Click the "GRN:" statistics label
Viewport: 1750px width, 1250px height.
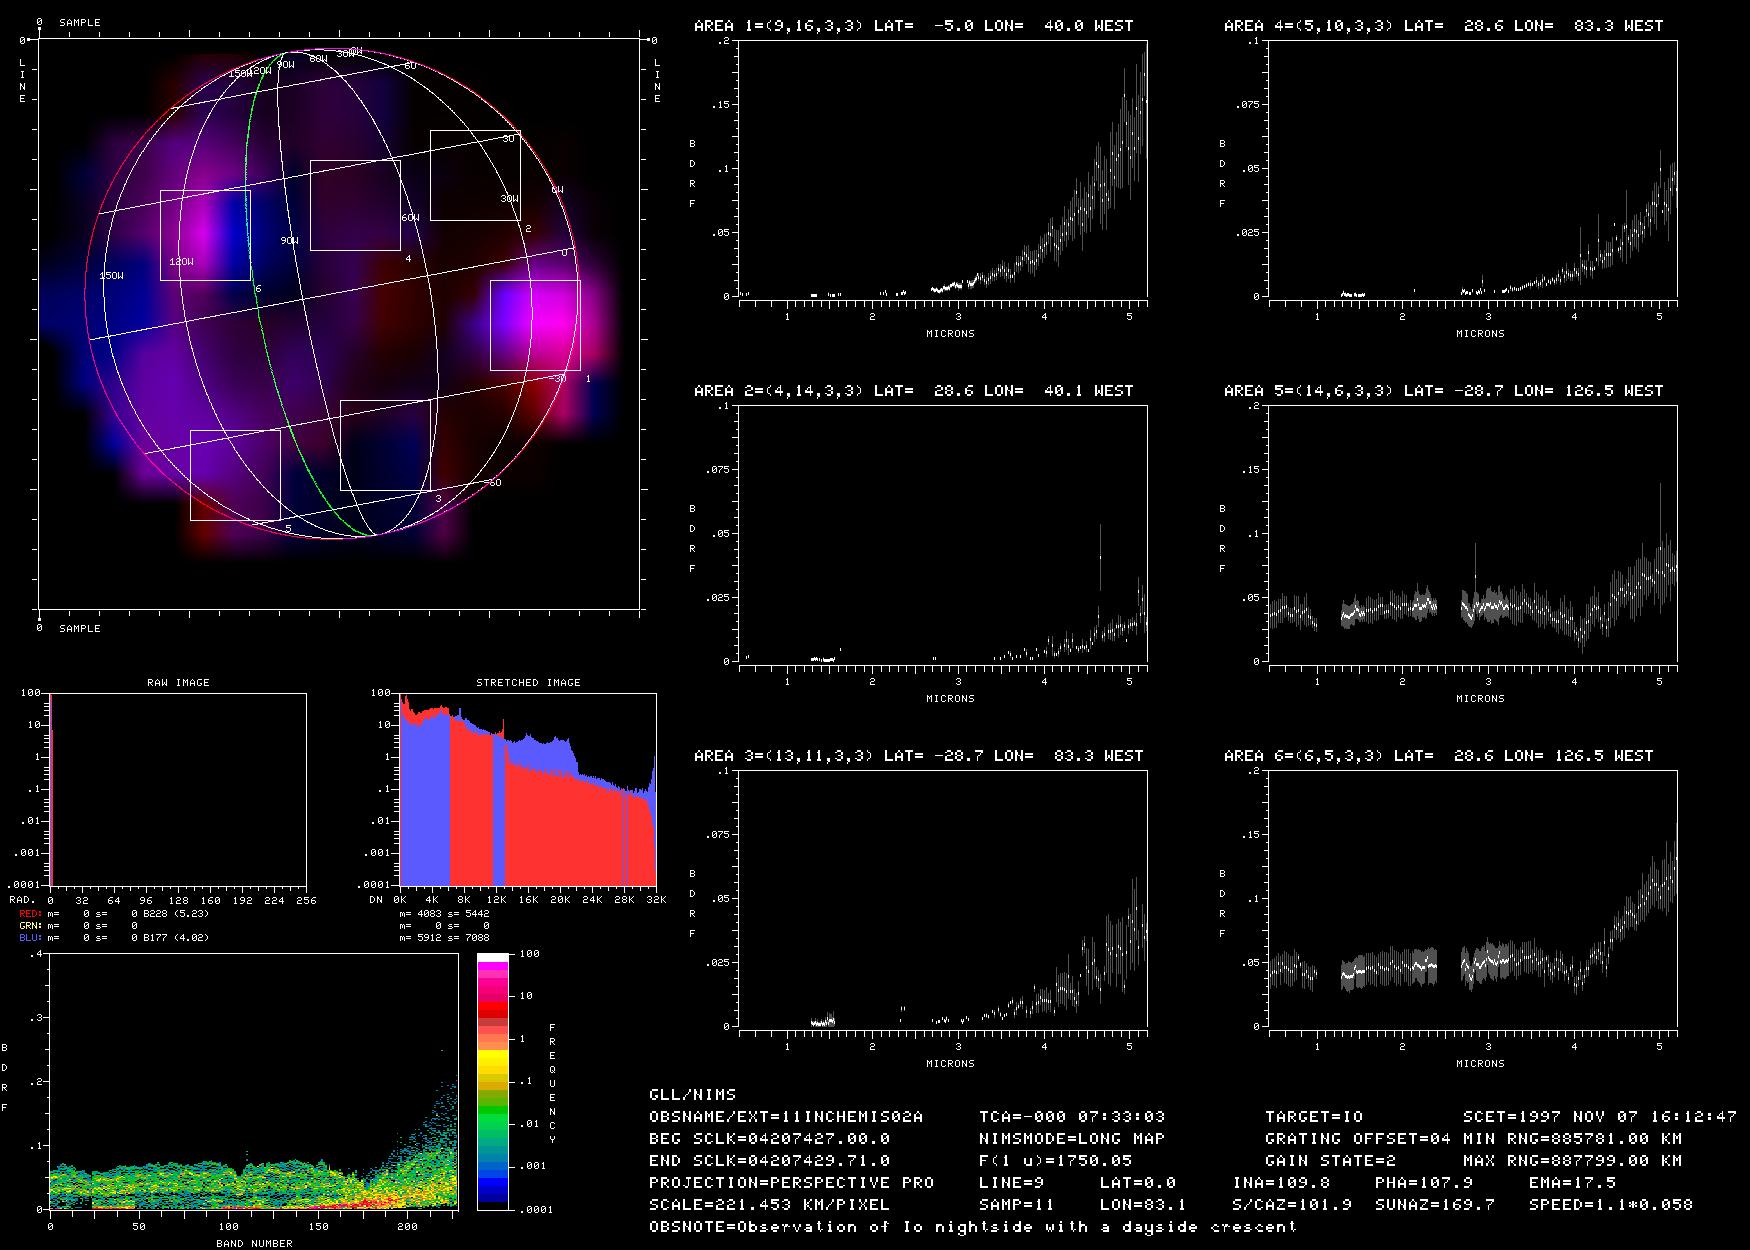(30, 926)
